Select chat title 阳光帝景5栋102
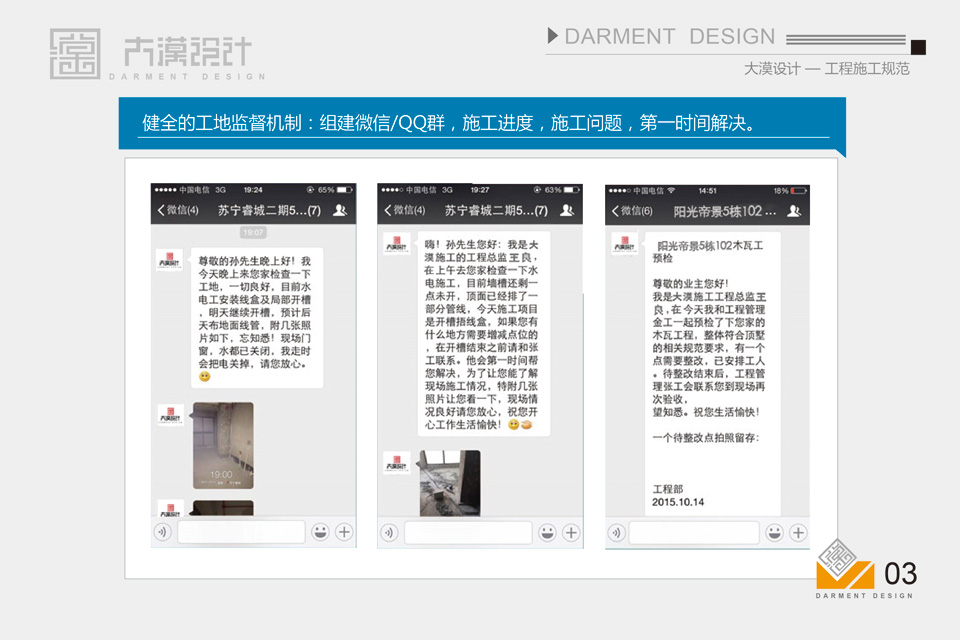 coord(724,211)
